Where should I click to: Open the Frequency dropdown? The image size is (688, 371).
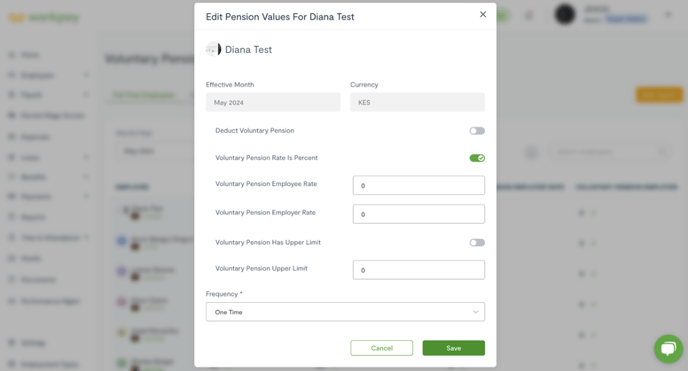(345, 312)
